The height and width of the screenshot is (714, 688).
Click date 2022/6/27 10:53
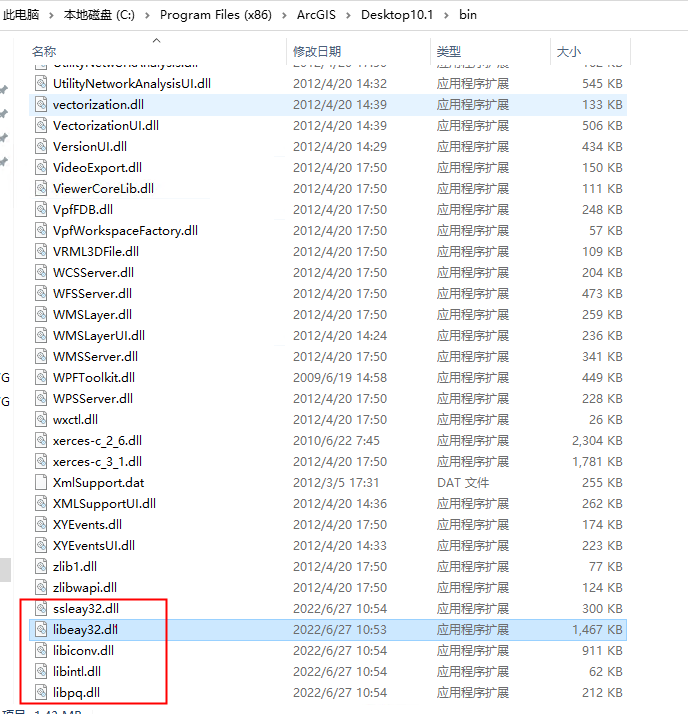(340, 629)
